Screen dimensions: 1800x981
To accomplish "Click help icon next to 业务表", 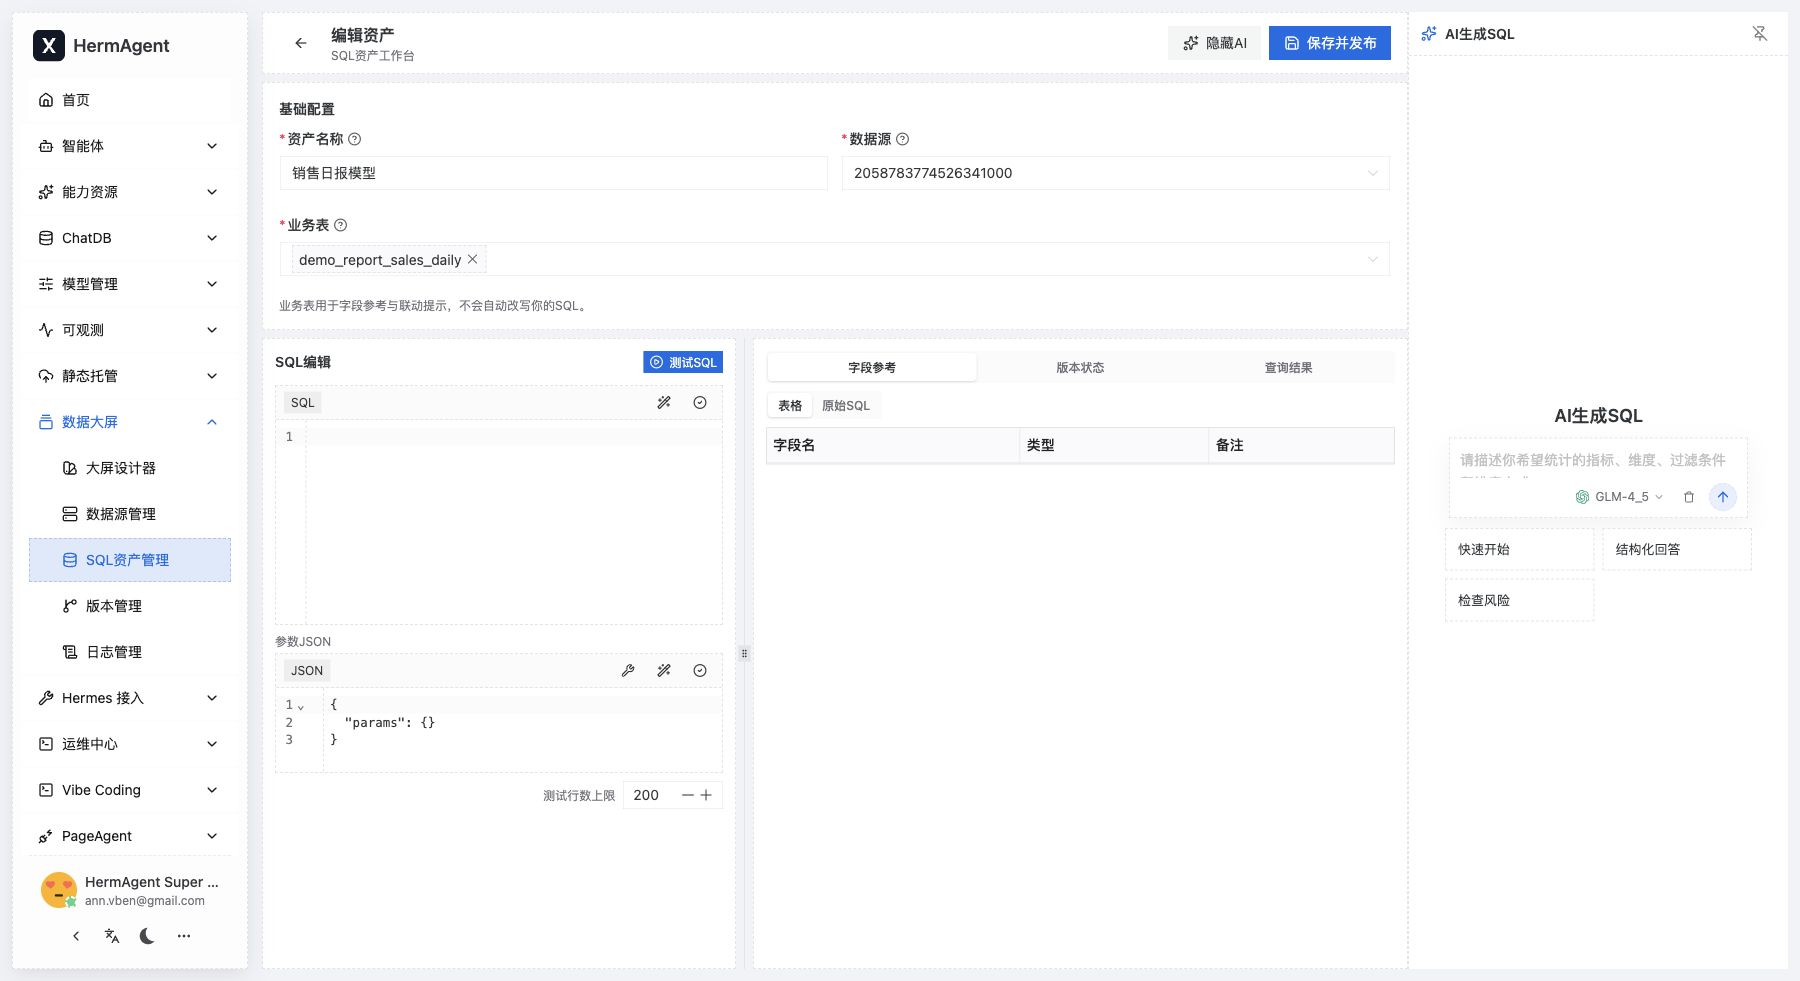I will tap(340, 225).
